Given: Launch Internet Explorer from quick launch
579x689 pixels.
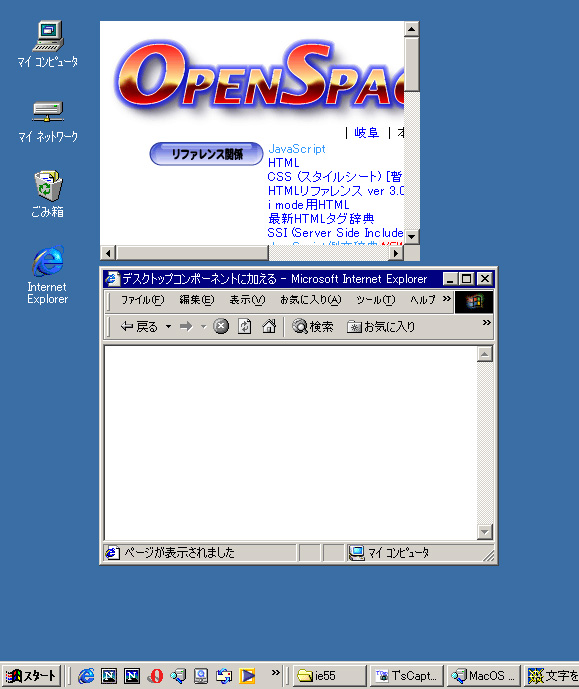Looking at the screenshot, I should pos(86,676).
